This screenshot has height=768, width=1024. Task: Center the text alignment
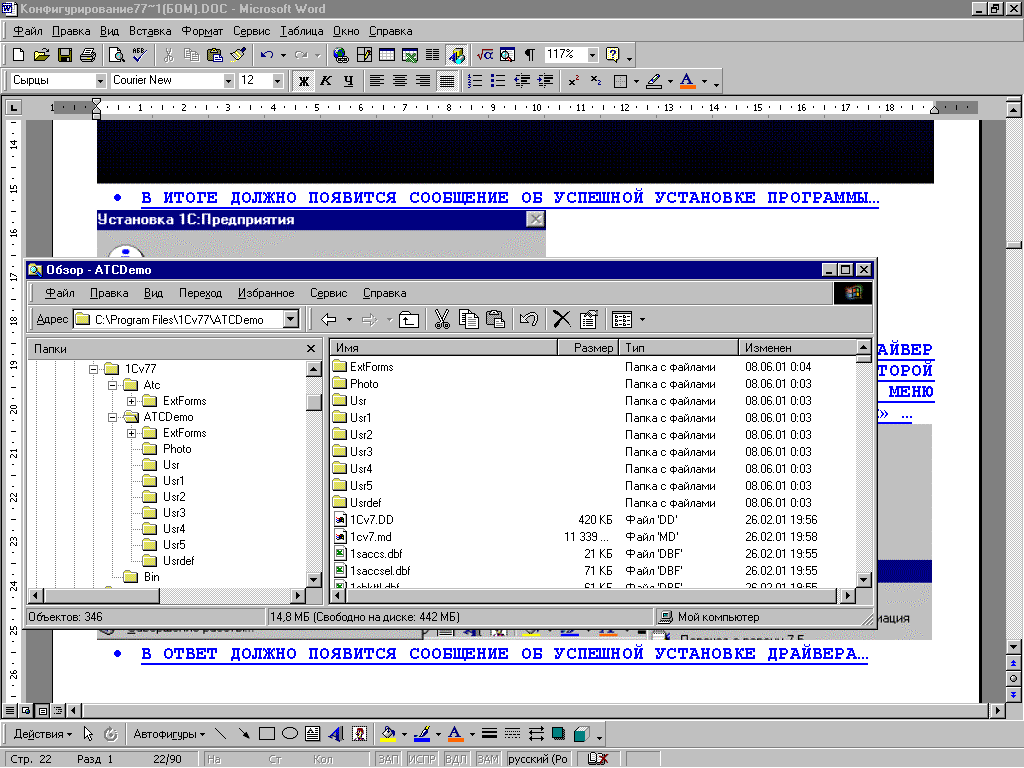click(x=400, y=81)
